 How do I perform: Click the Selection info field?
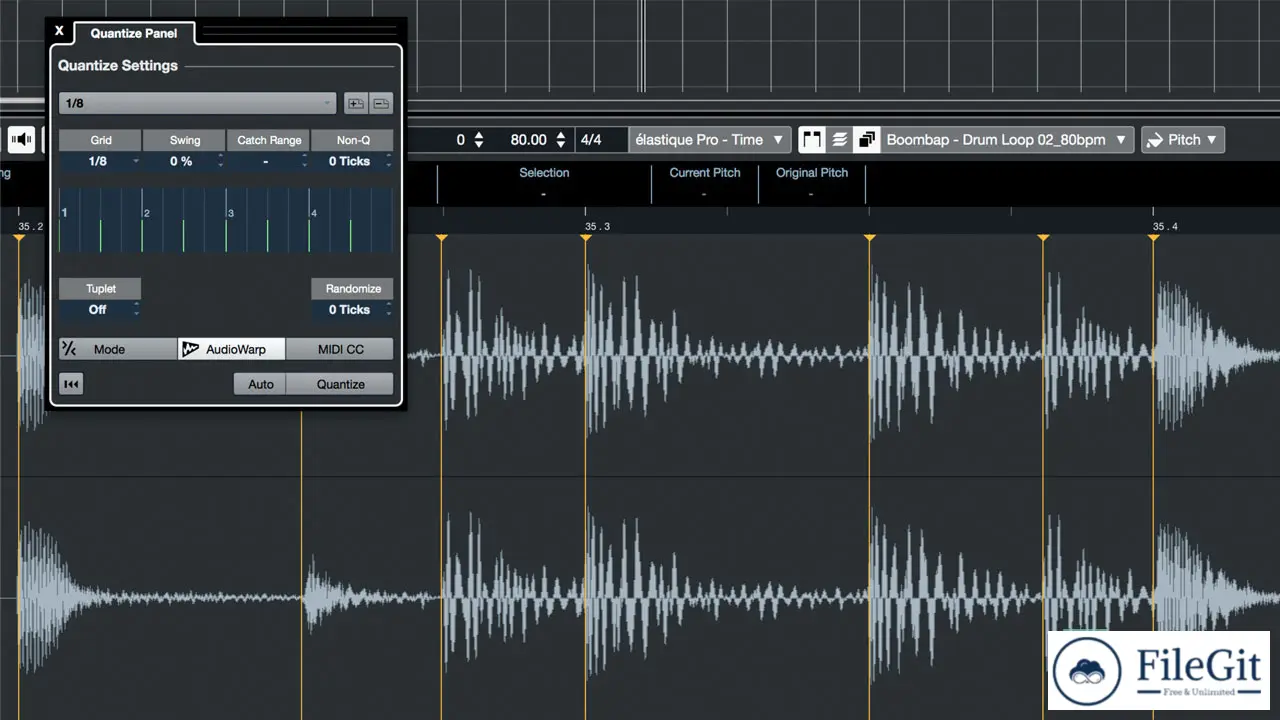point(544,182)
